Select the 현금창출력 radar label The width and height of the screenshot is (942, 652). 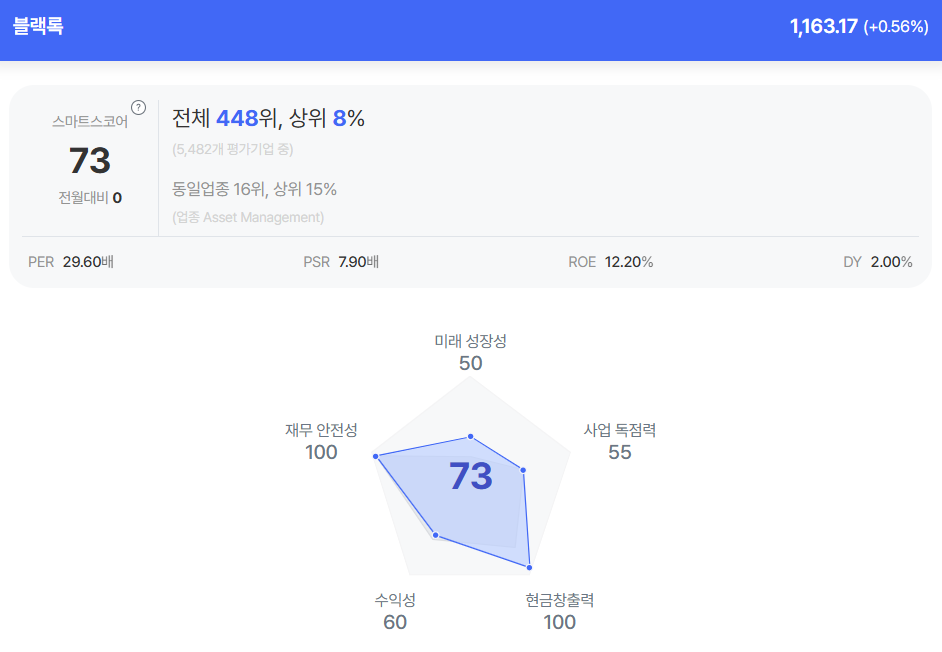point(560,600)
